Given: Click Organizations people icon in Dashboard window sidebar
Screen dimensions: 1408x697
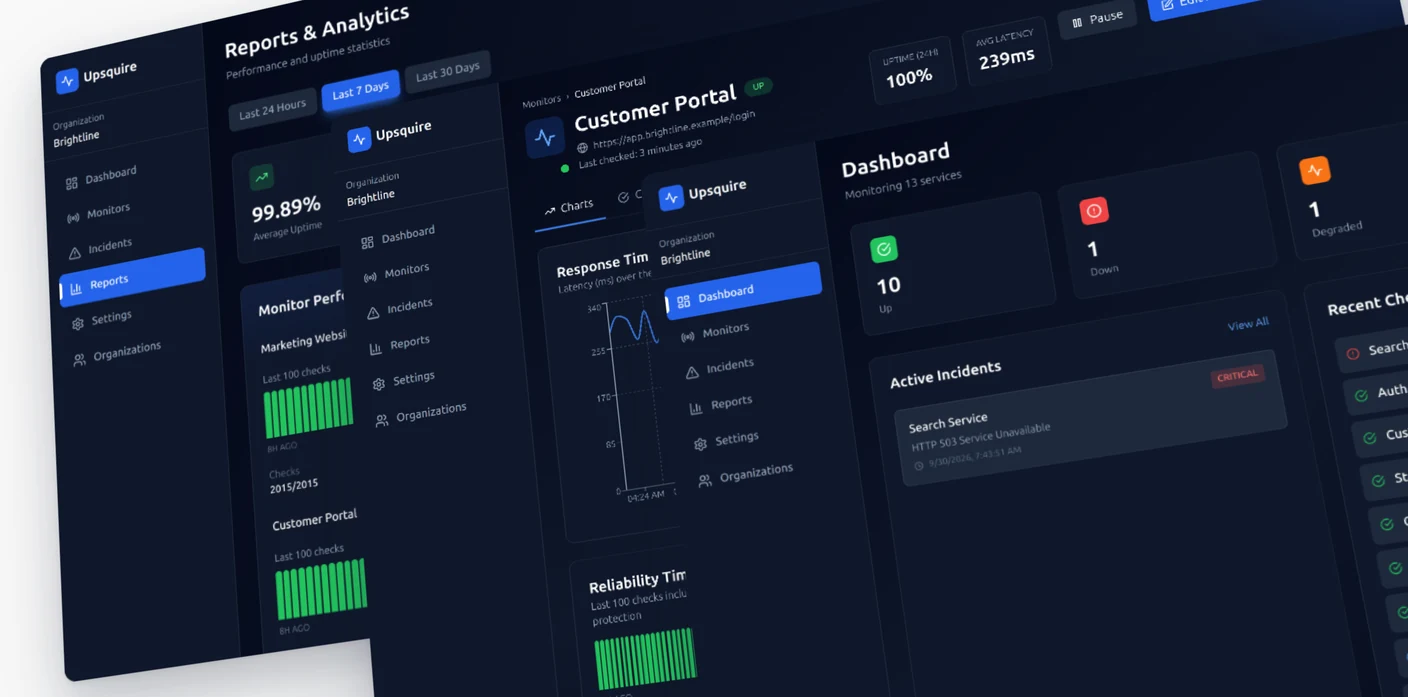Looking at the screenshot, I should click(705, 481).
